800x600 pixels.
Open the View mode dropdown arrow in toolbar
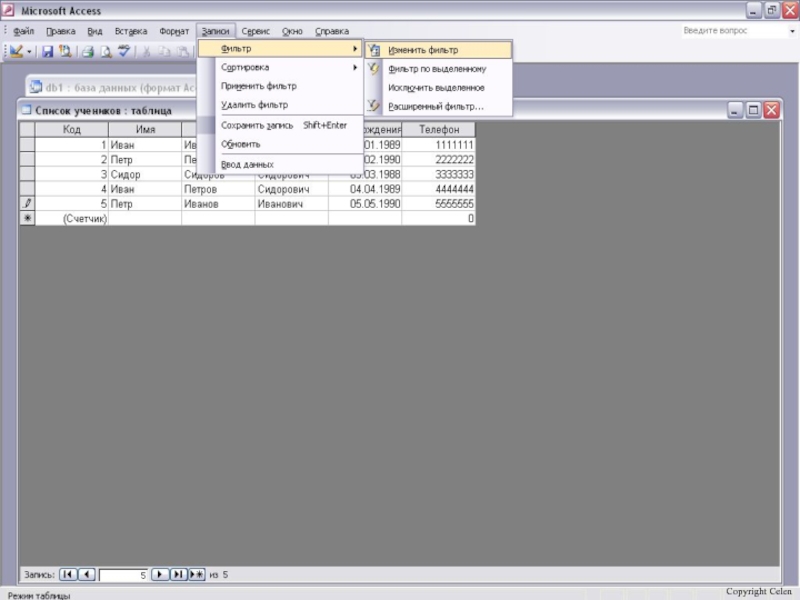(x=30, y=51)
